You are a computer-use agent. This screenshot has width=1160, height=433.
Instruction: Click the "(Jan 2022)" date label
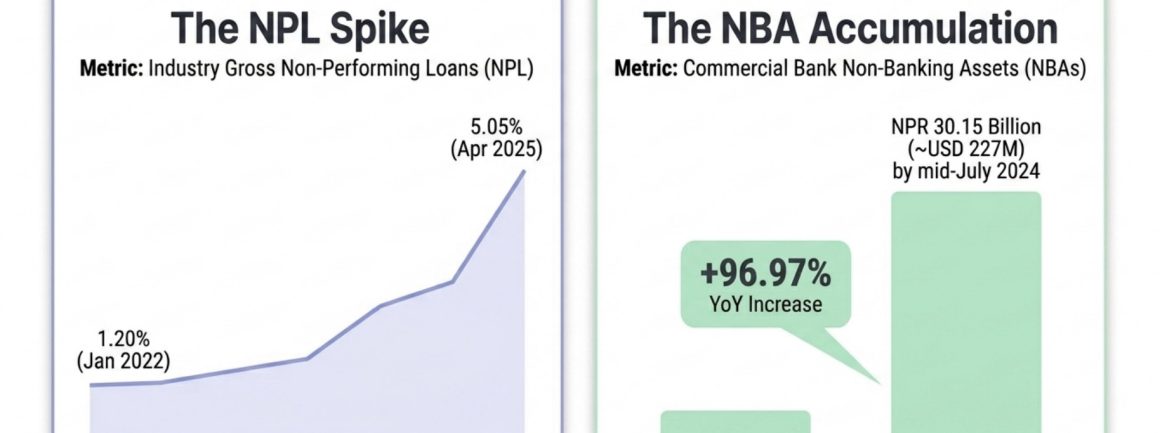point(124,361)
